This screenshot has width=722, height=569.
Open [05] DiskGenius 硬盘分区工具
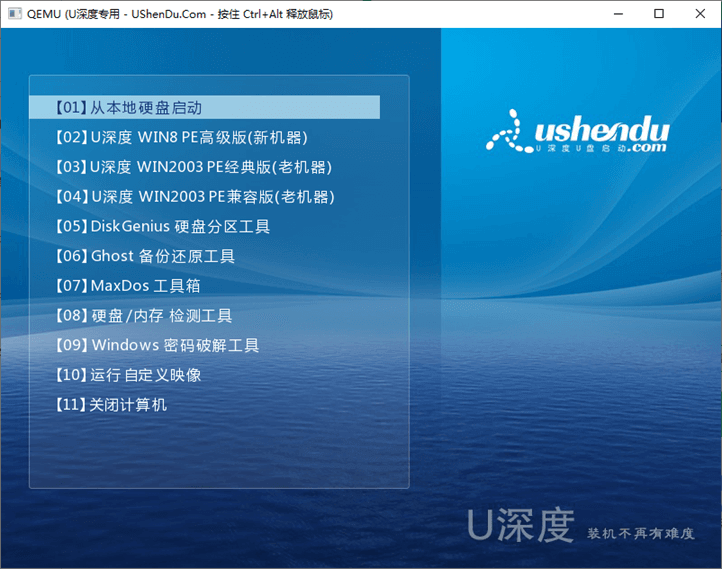(x=163, y=226)
